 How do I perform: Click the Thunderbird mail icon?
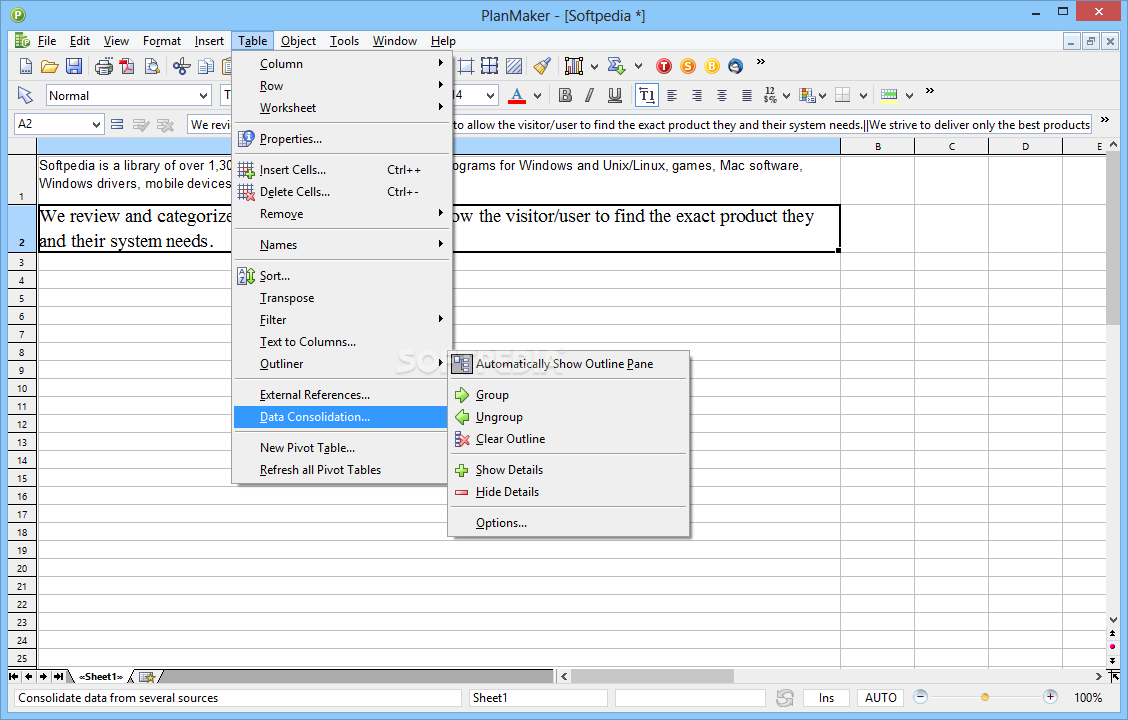pyautogui.click(x=735, y=66)
